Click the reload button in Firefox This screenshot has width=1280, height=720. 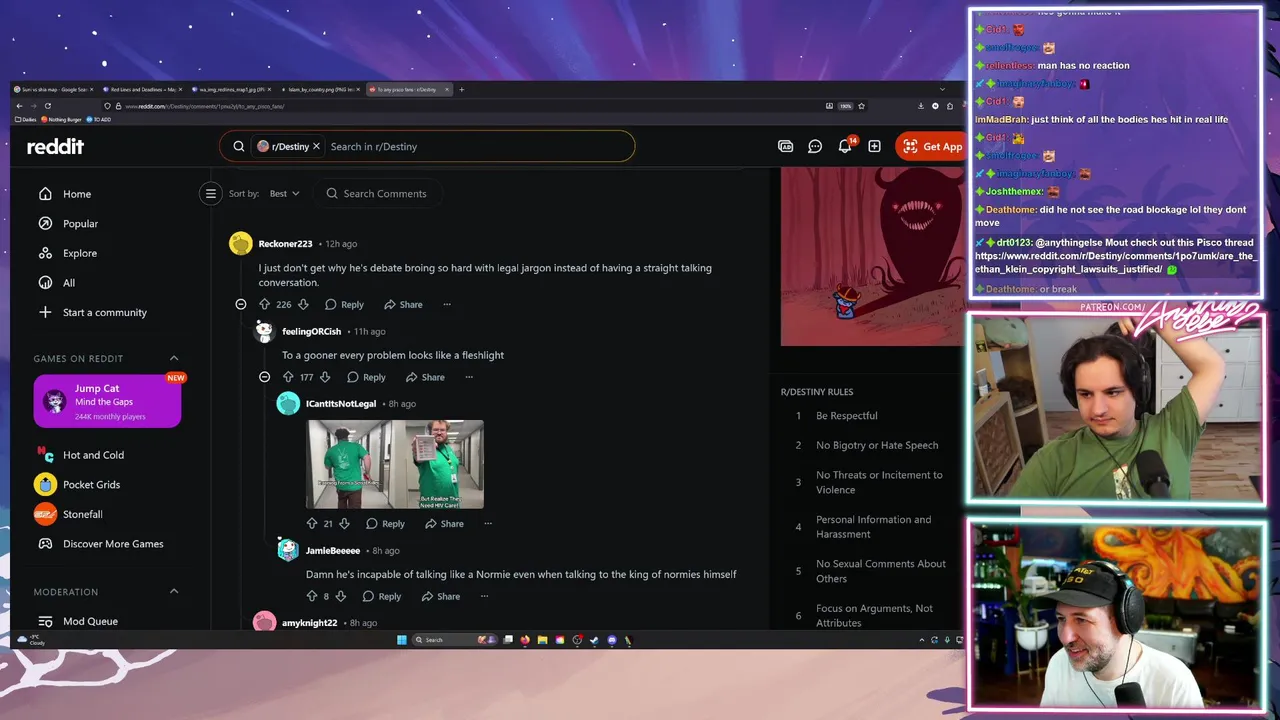click(47, 106)
